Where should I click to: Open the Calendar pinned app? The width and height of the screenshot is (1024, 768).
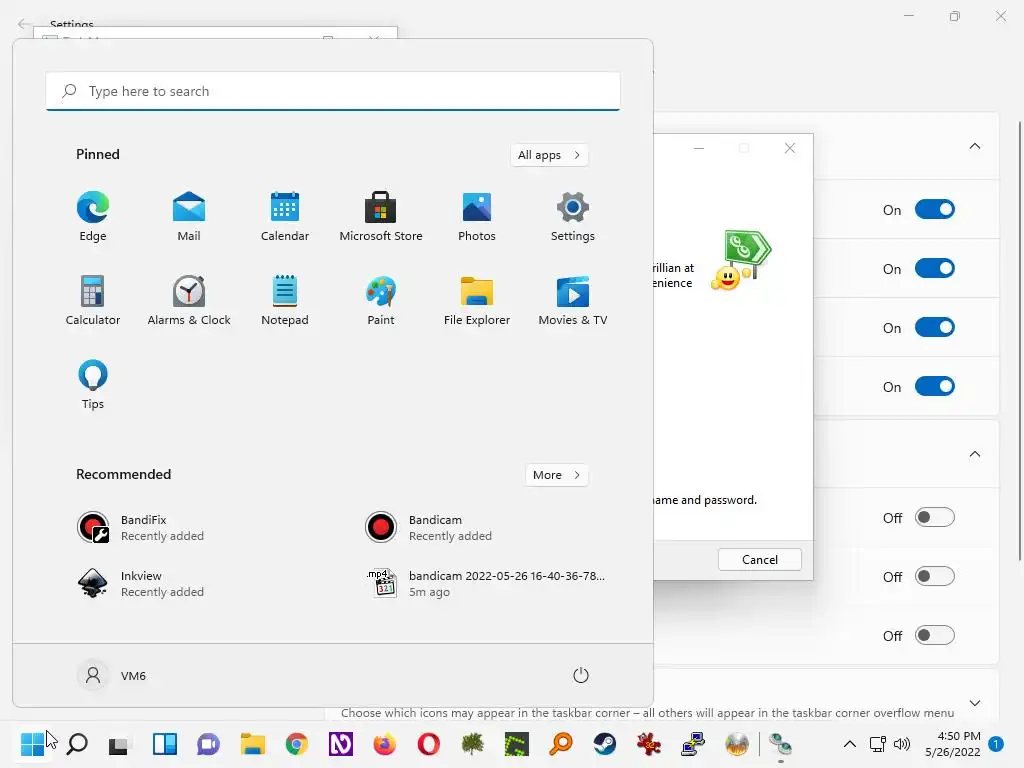pos(285,217)
